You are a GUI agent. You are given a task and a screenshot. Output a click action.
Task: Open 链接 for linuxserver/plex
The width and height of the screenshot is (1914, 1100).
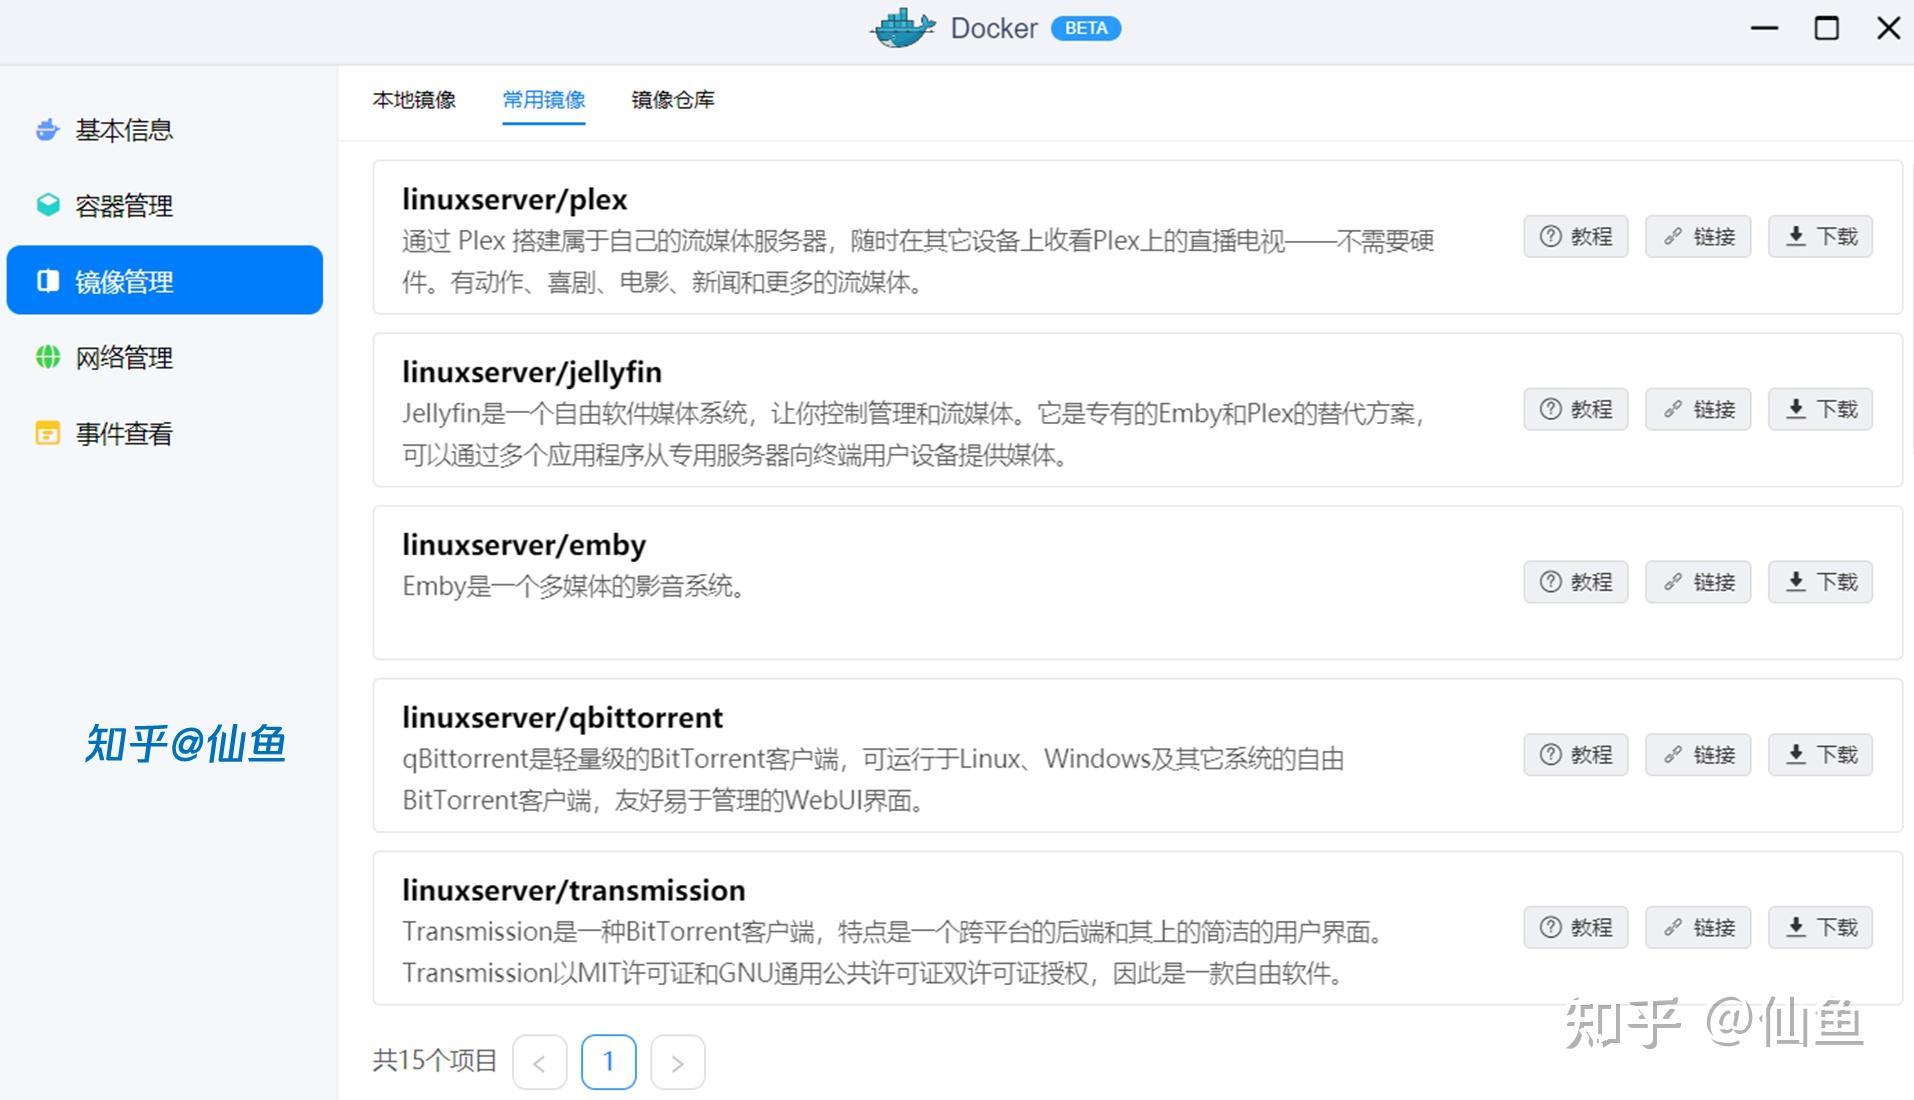[x=1698, y=237]
